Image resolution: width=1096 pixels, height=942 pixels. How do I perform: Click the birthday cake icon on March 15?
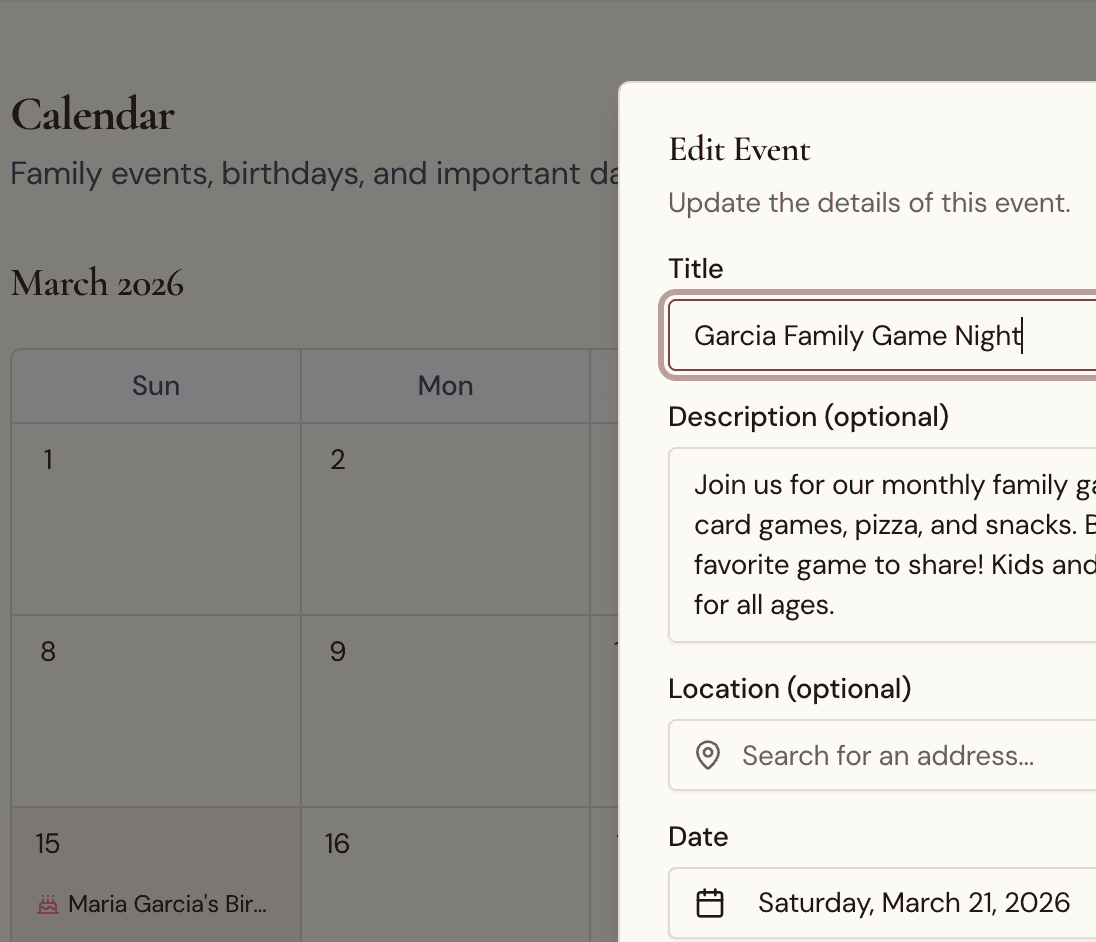(x=47, y=903)
